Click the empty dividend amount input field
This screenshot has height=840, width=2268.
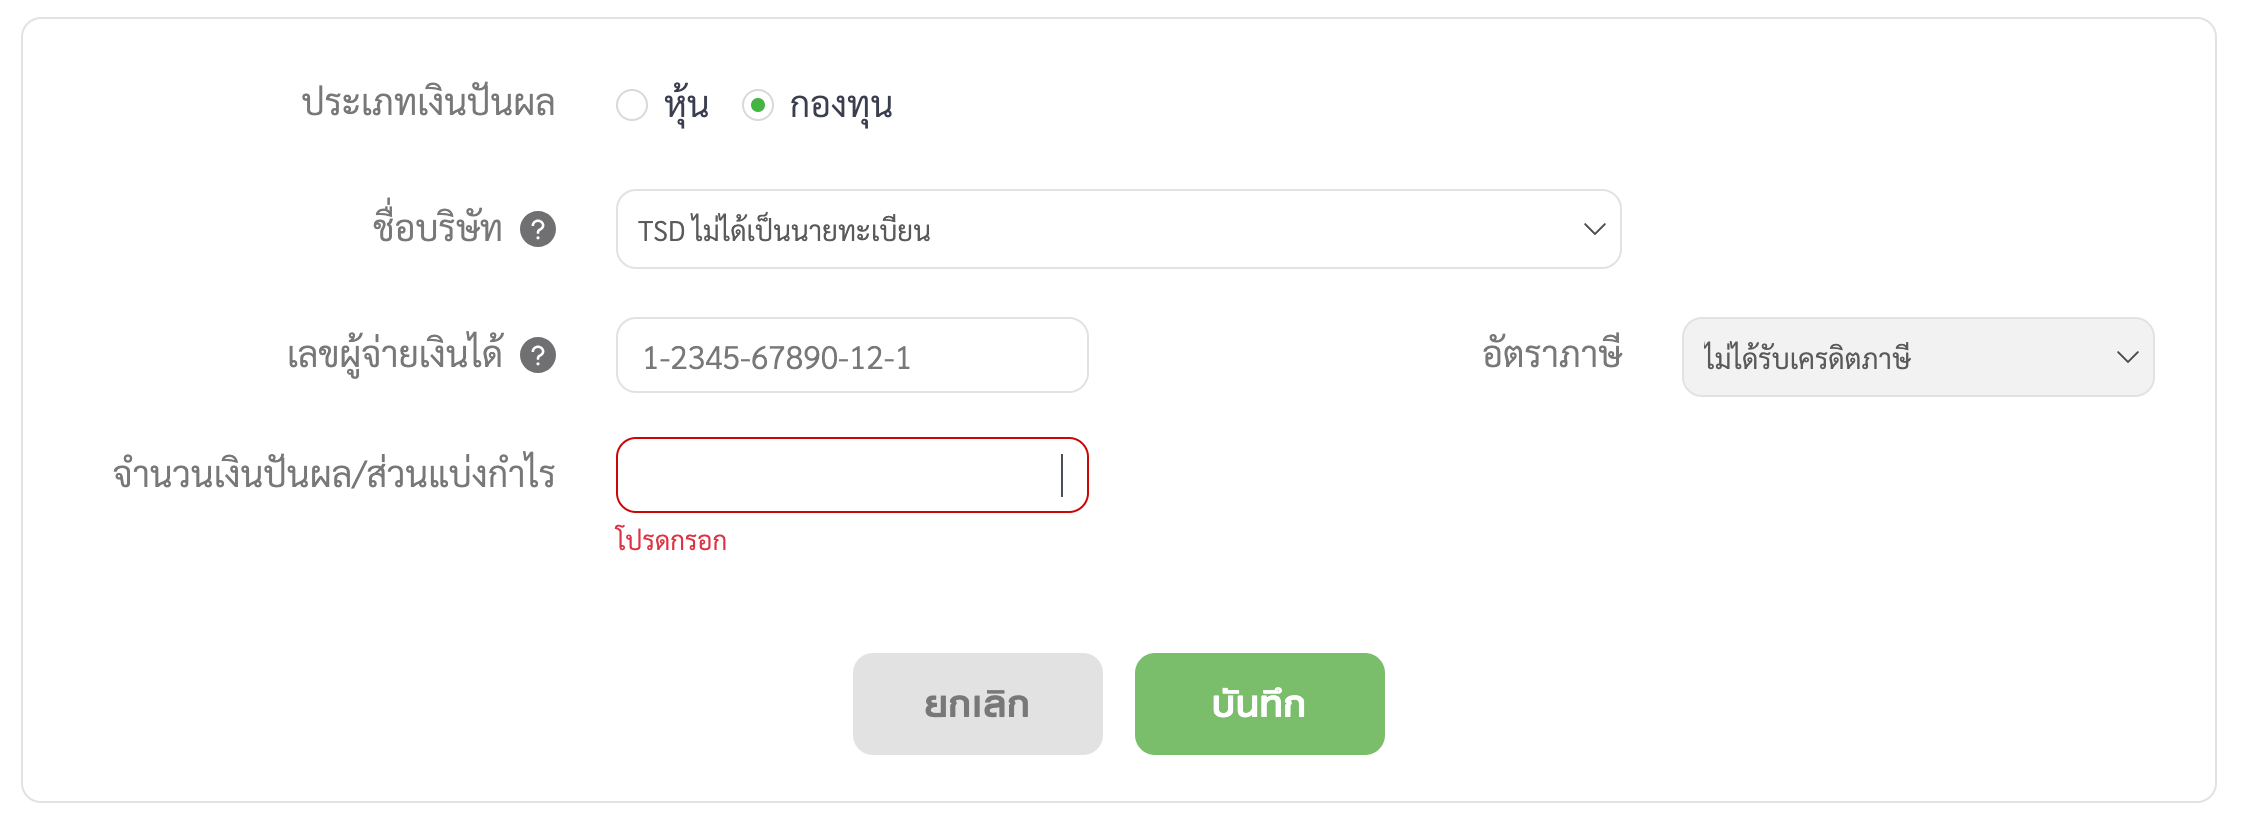[x=852, y=475]
